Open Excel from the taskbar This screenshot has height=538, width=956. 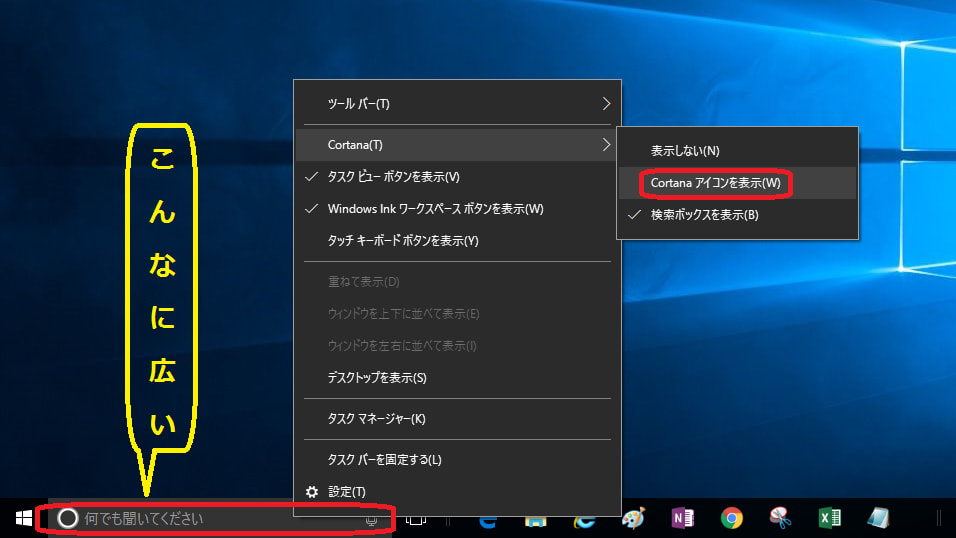click(x=829, y=518)
